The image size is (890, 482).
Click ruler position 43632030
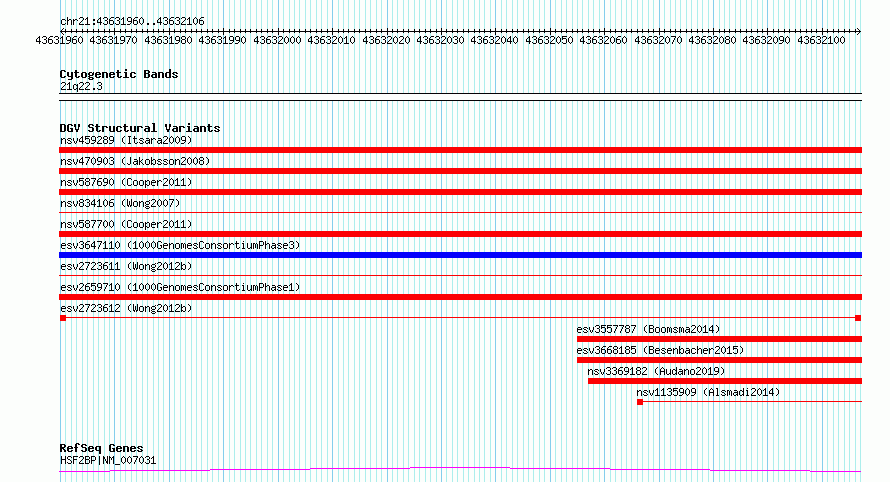[440, 40]
